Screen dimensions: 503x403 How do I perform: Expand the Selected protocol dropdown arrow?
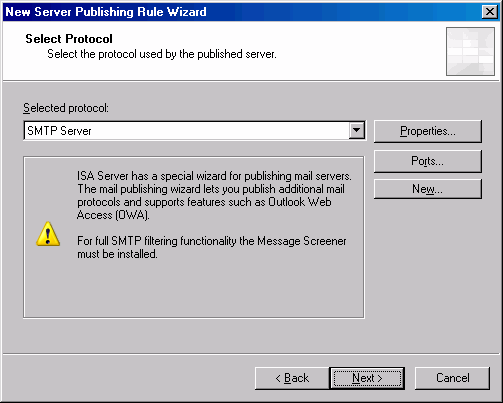[x=356, y=130]
